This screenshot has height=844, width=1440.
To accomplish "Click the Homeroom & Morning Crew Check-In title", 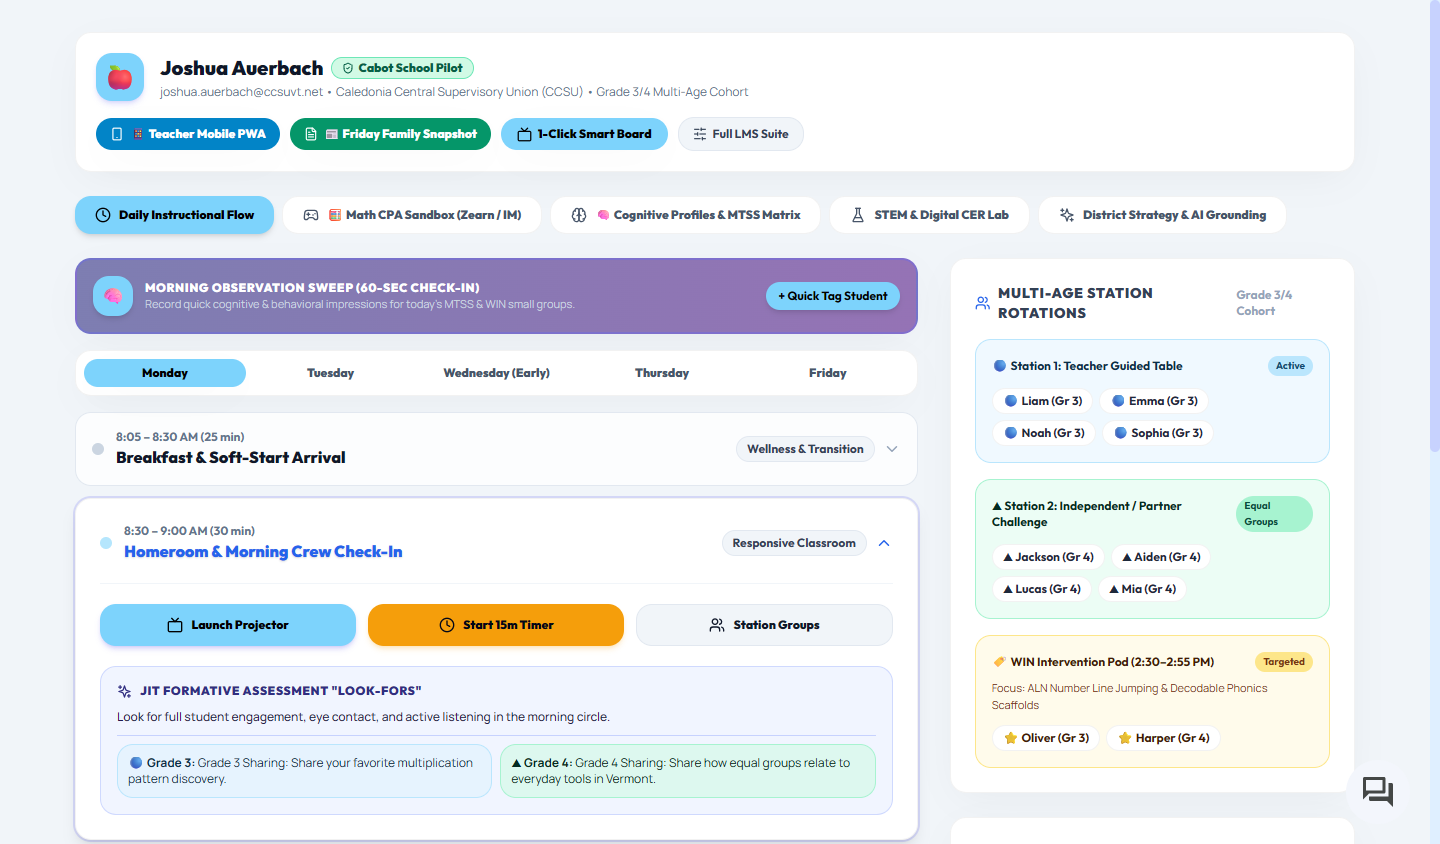I will coord(263,552).
